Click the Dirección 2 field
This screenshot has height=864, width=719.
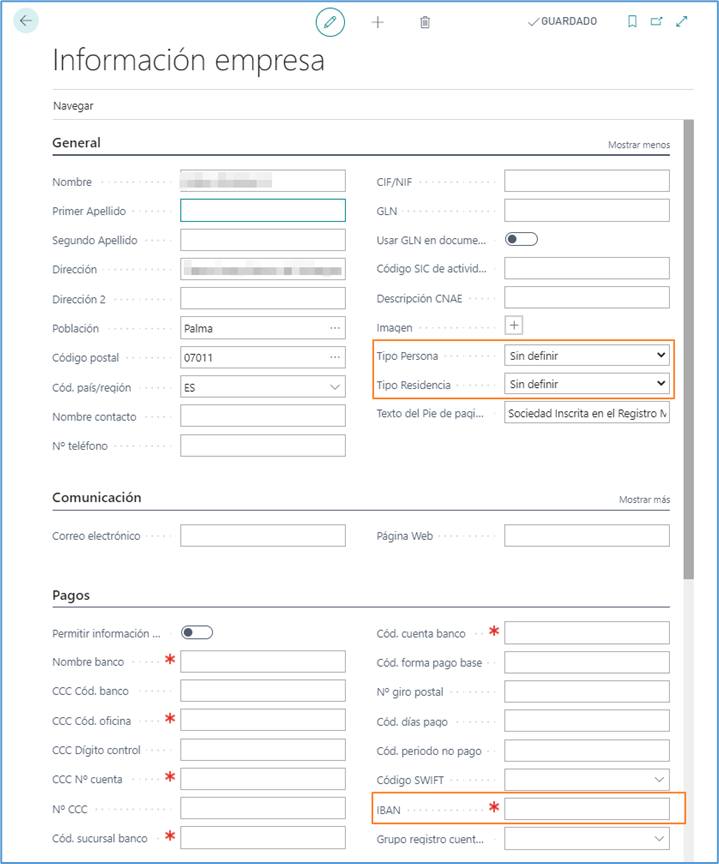[263, 298]
